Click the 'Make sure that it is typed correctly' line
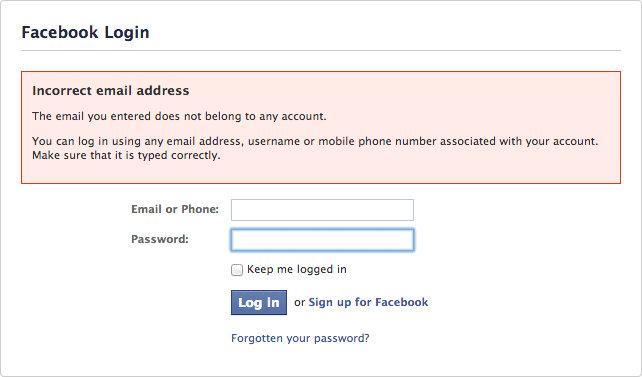 (126, 156)
